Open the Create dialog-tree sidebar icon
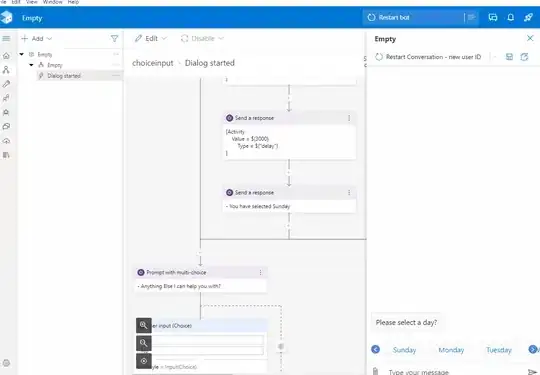Viewport: 540px width, 375px height. [6, 70]
